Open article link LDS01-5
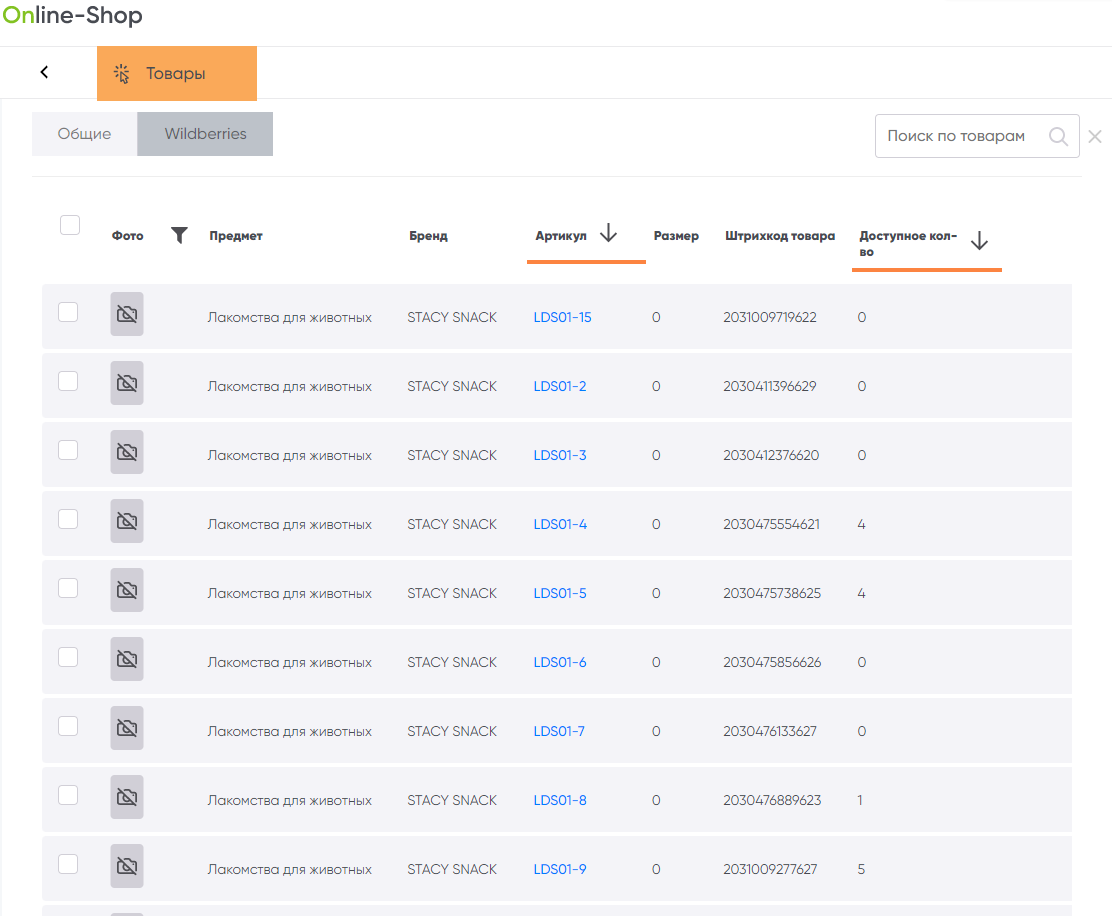Image resolution: width=1112 pixels, height=916 pixels. tap(560, 593)
